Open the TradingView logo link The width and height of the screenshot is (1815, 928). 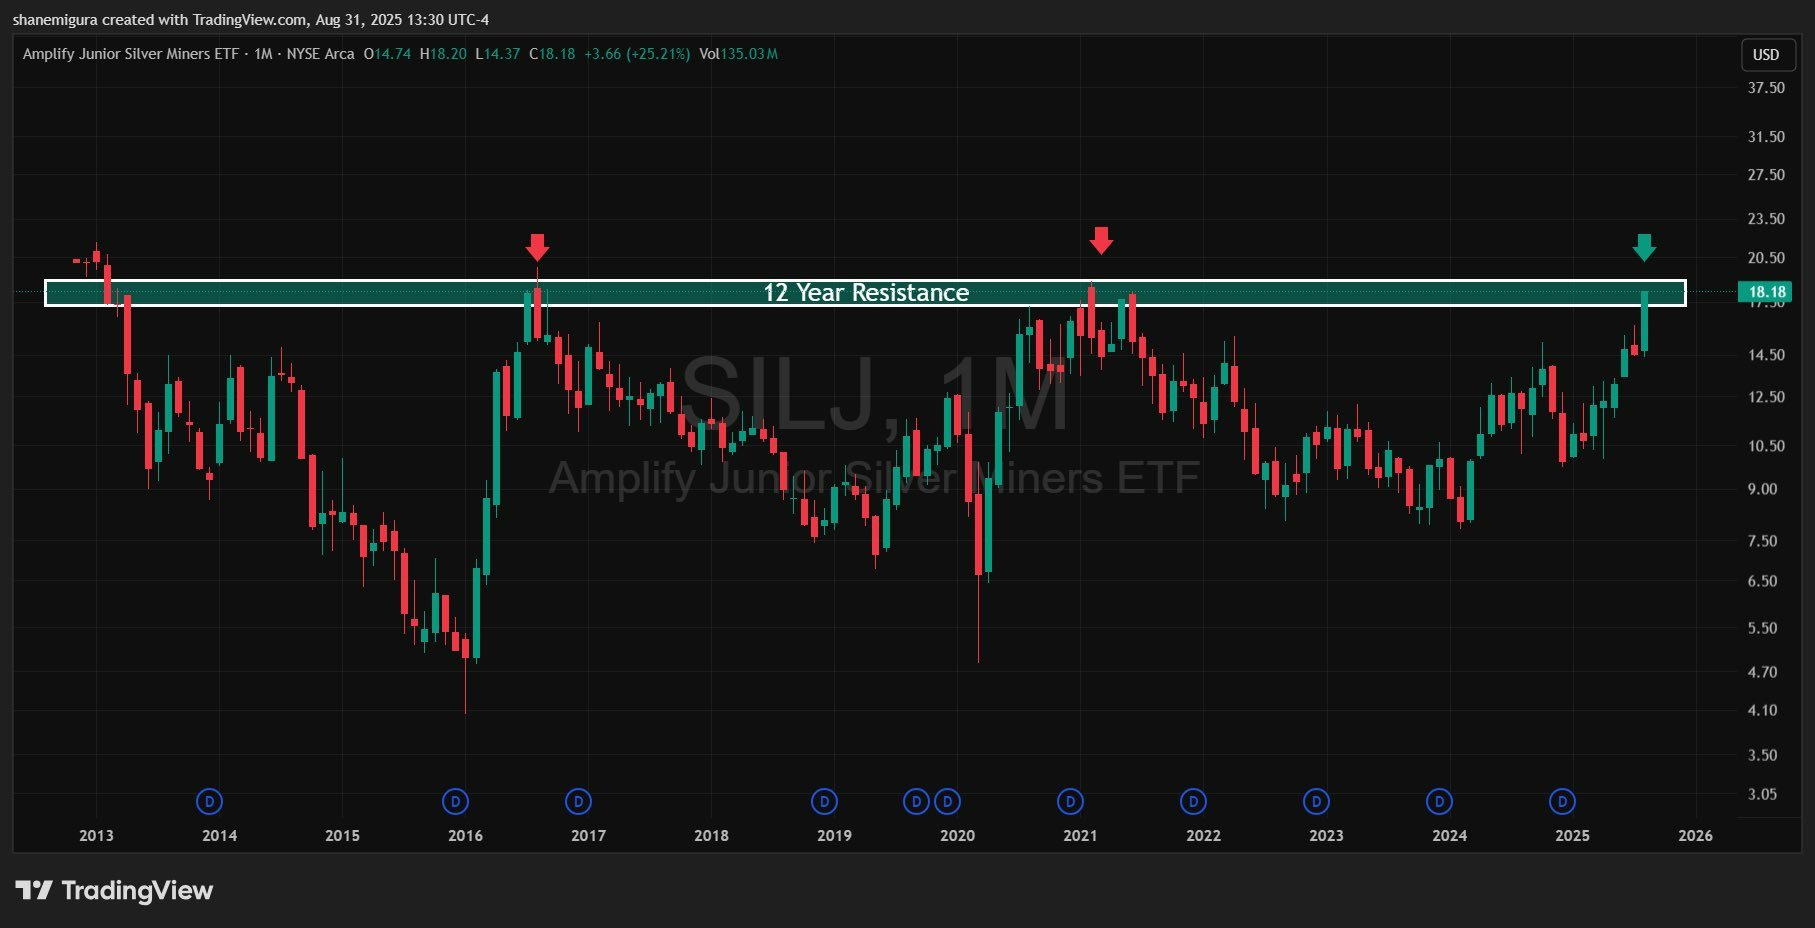(114, 890)
